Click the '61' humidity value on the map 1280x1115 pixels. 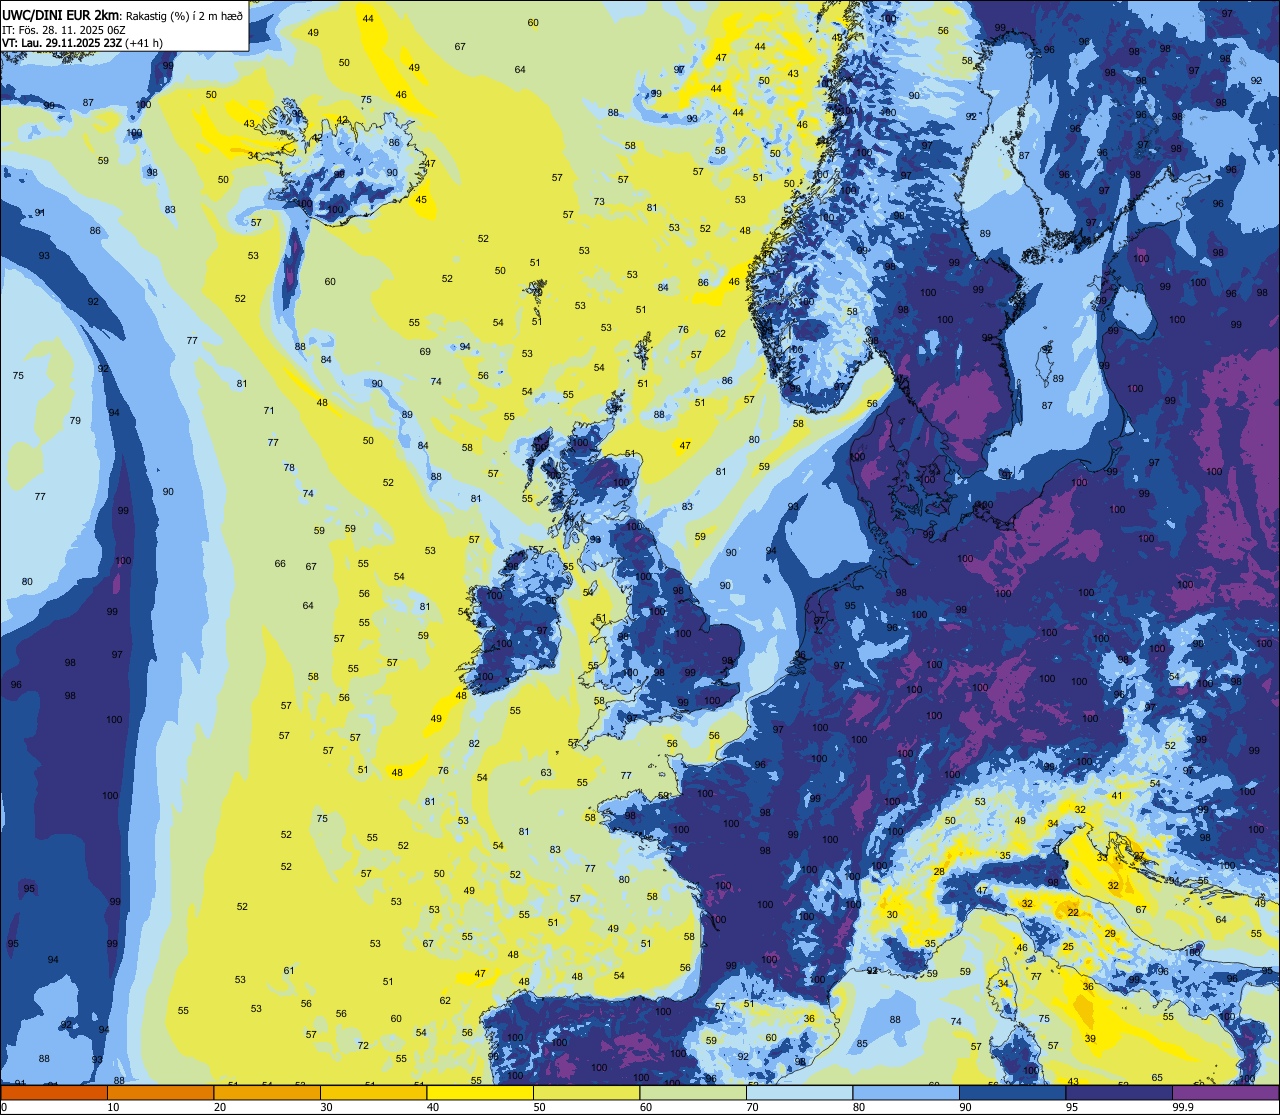(x=289, y=970)
